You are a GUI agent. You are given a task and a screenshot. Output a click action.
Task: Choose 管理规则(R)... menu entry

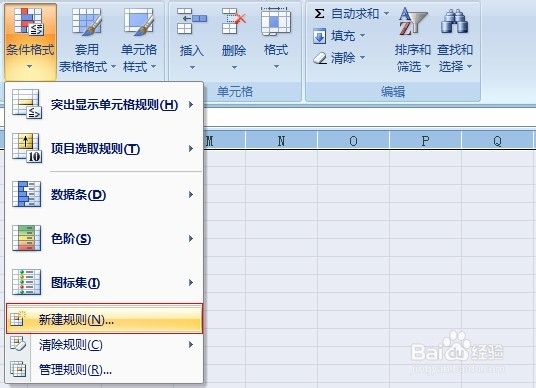click(105, 370)
